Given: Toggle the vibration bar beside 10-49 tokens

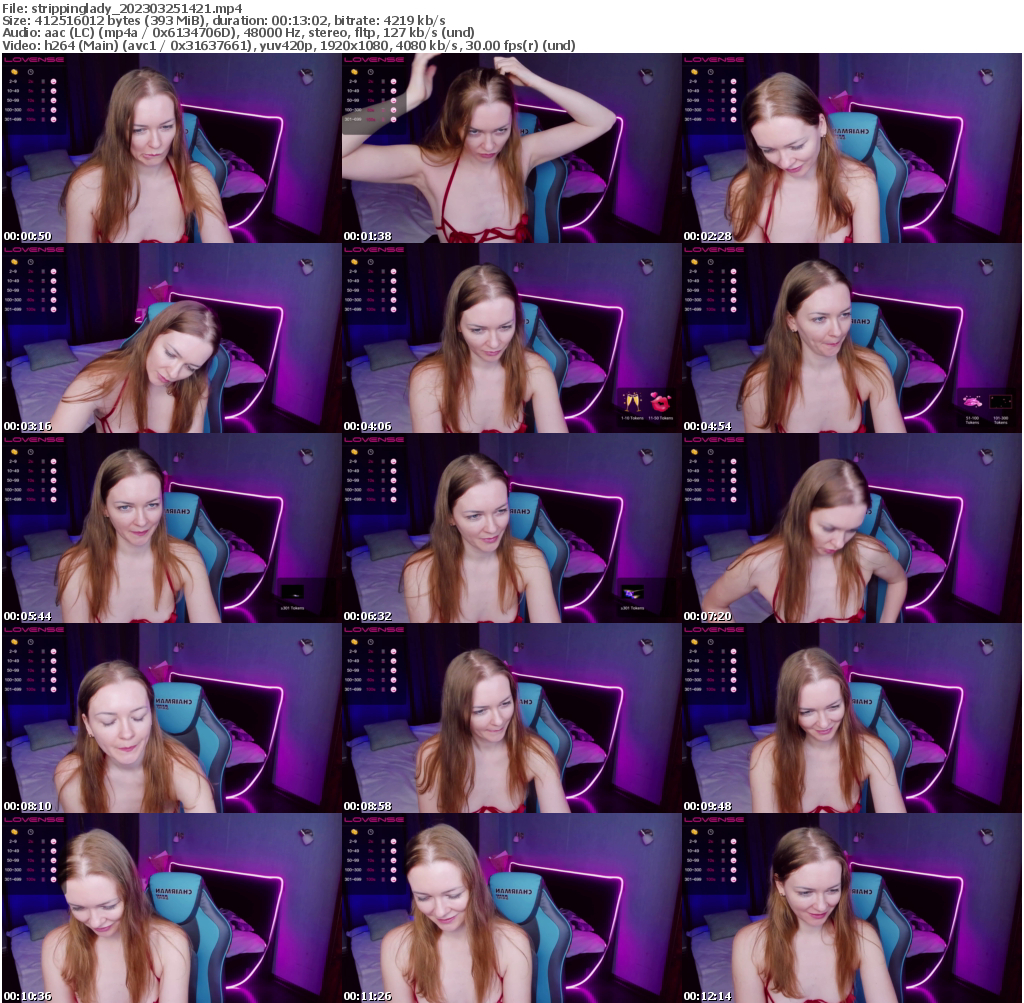Looking at the screenshot, I should tap(43, 91).
